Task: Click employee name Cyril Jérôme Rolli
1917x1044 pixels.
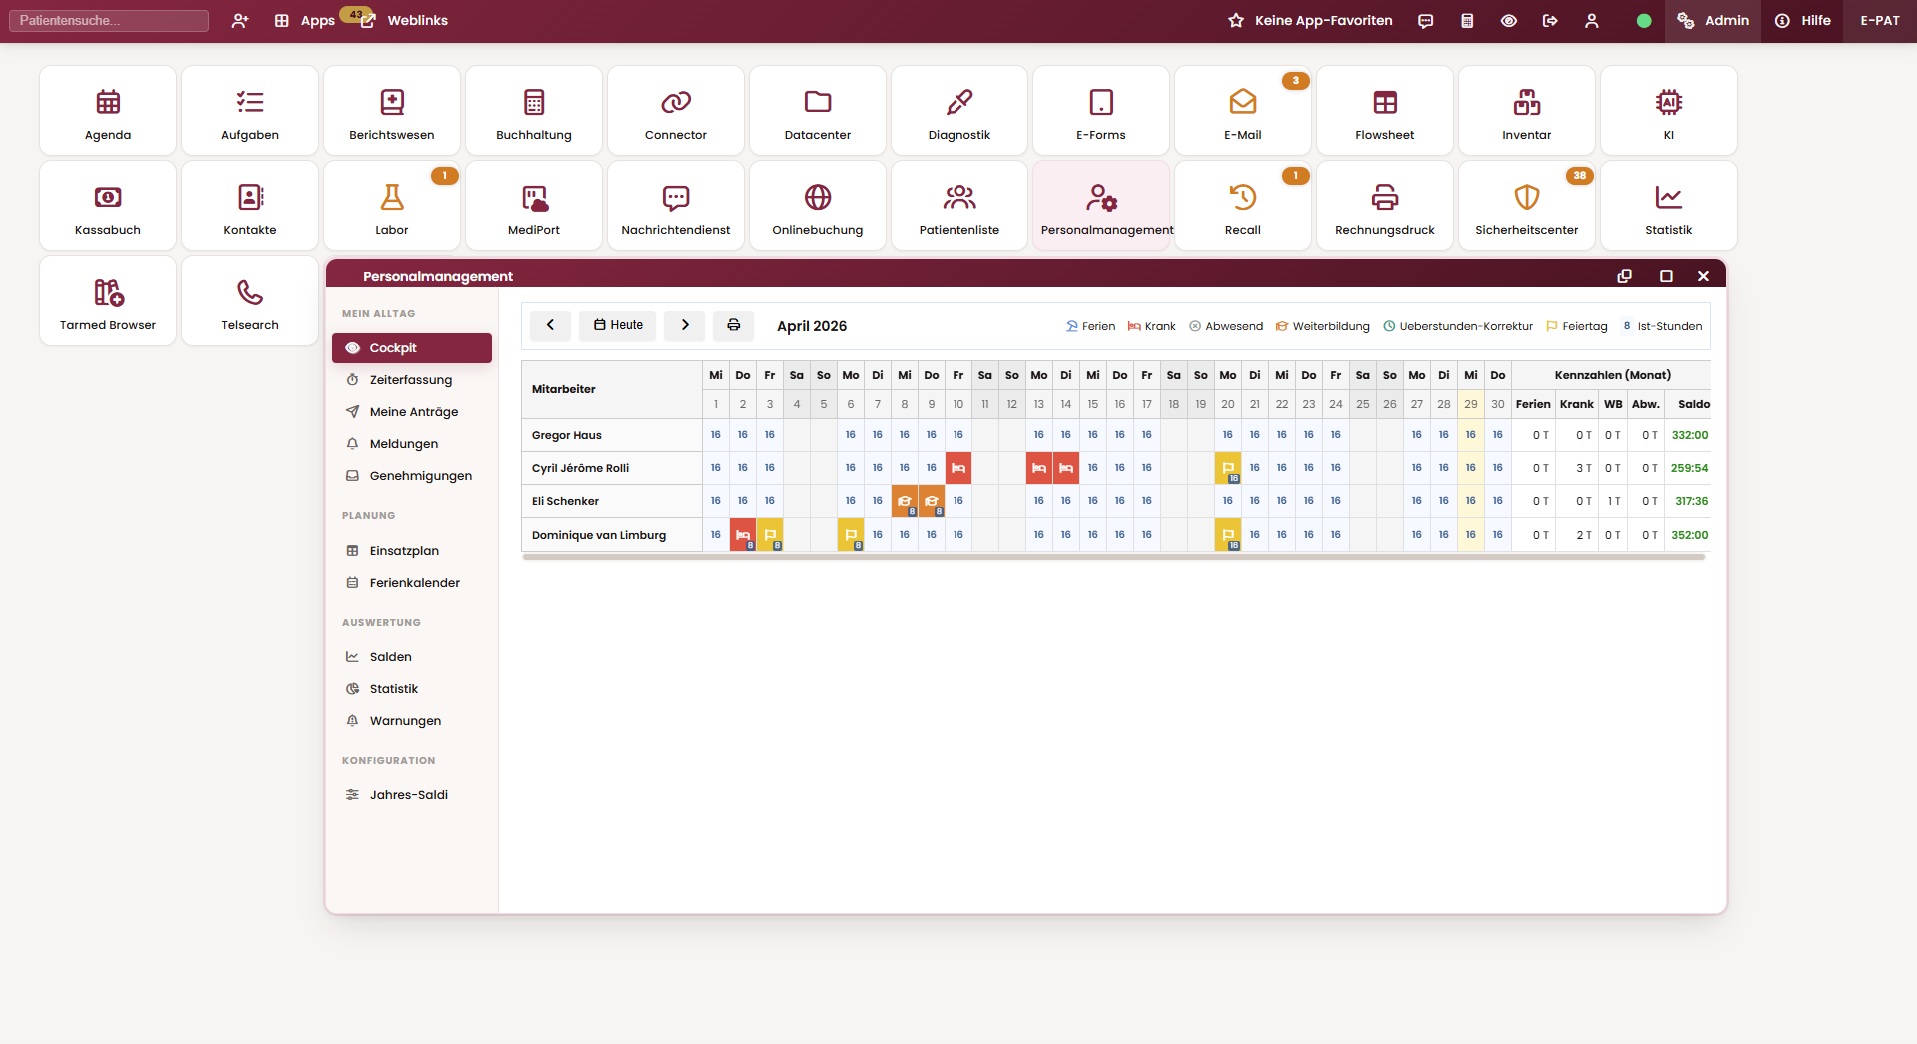Action: tap(580, 468)
